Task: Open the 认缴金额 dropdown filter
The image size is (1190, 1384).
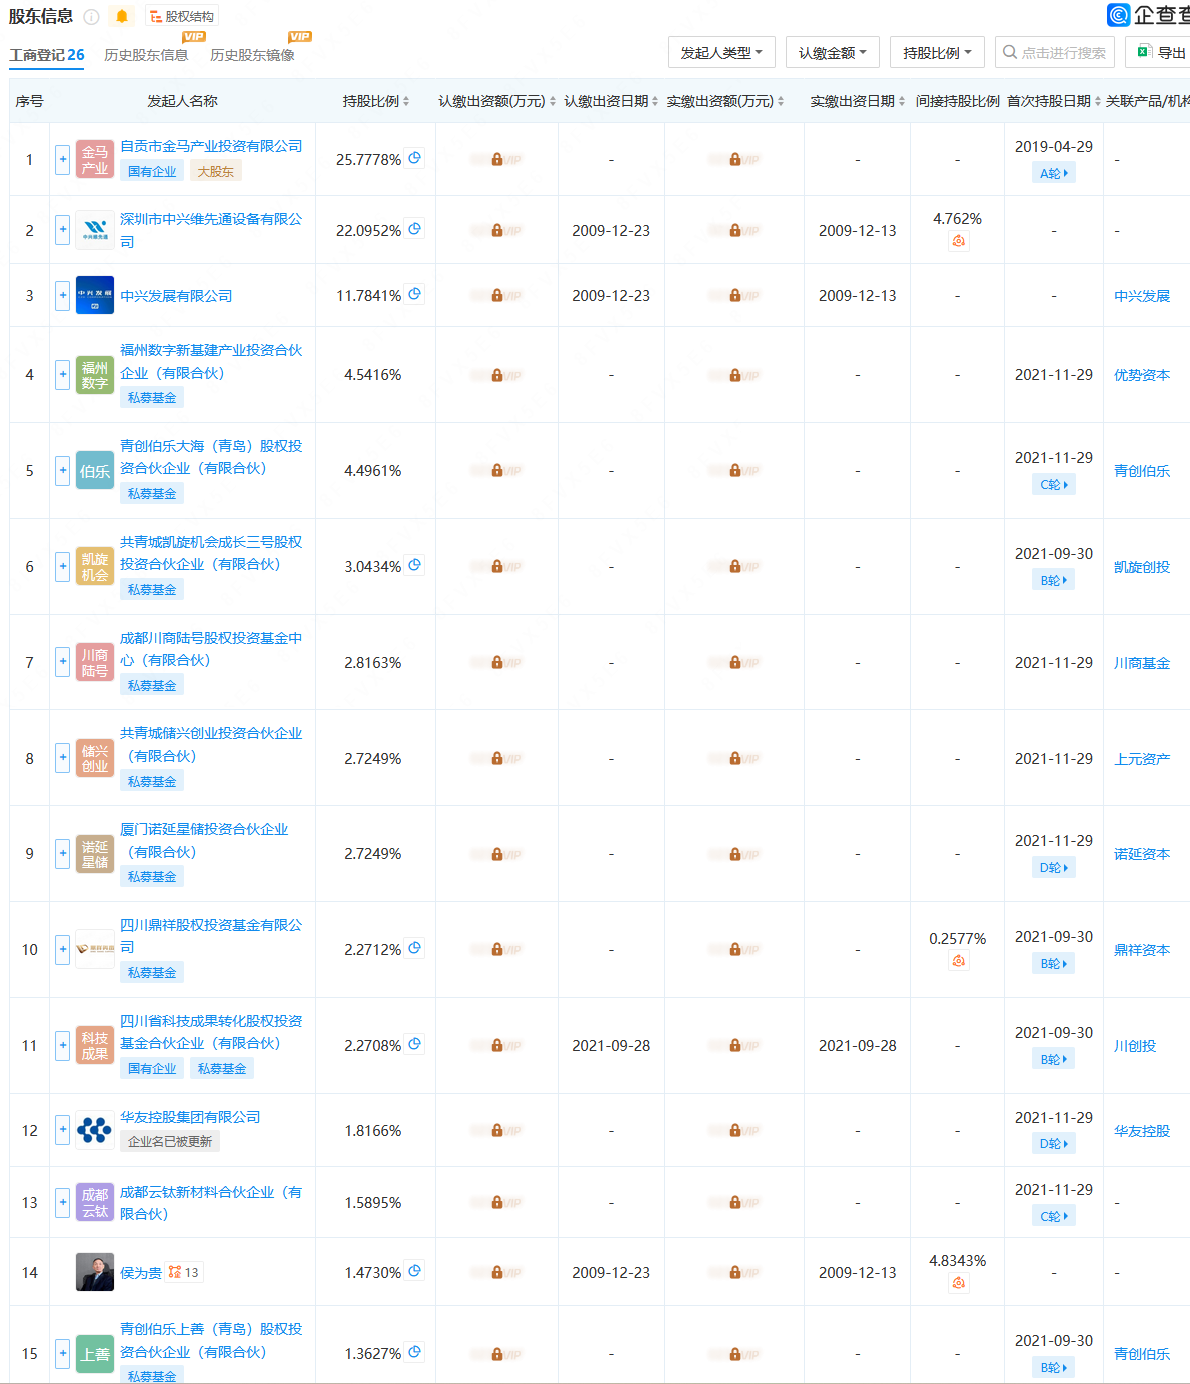Action: 833,52
